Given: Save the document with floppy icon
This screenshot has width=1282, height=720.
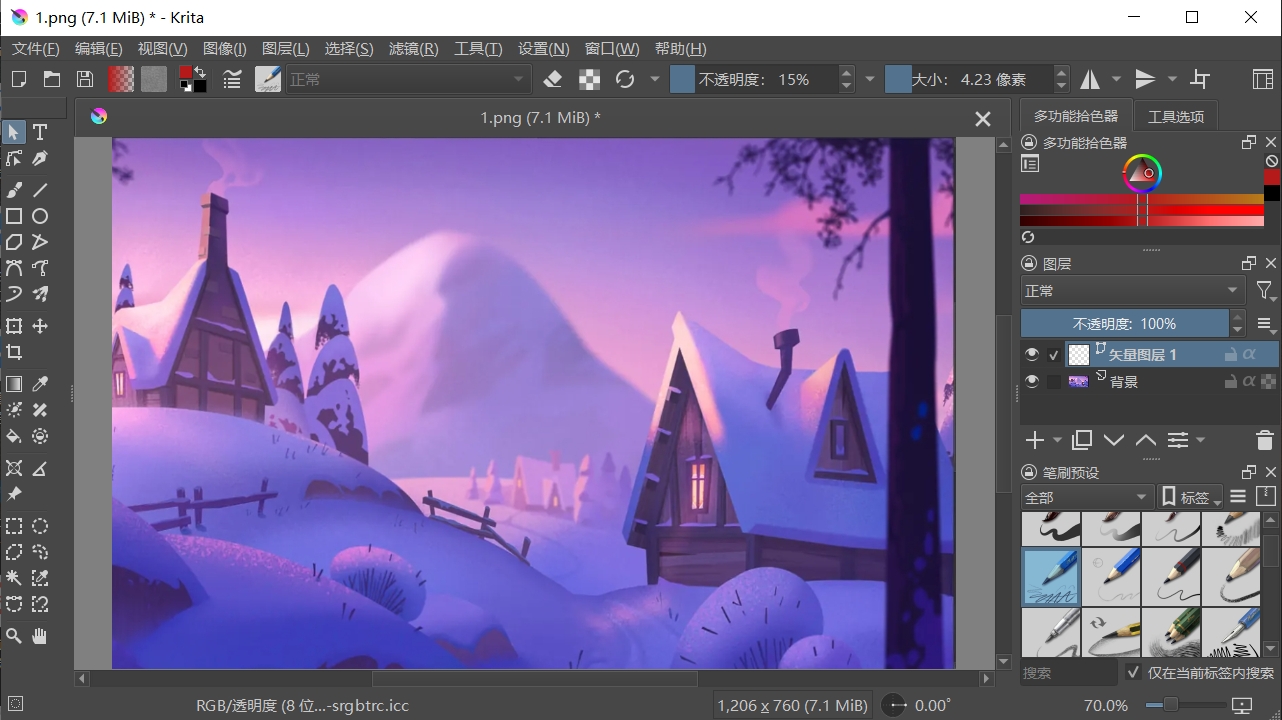Looking at the screenshot, I should 85,79.
